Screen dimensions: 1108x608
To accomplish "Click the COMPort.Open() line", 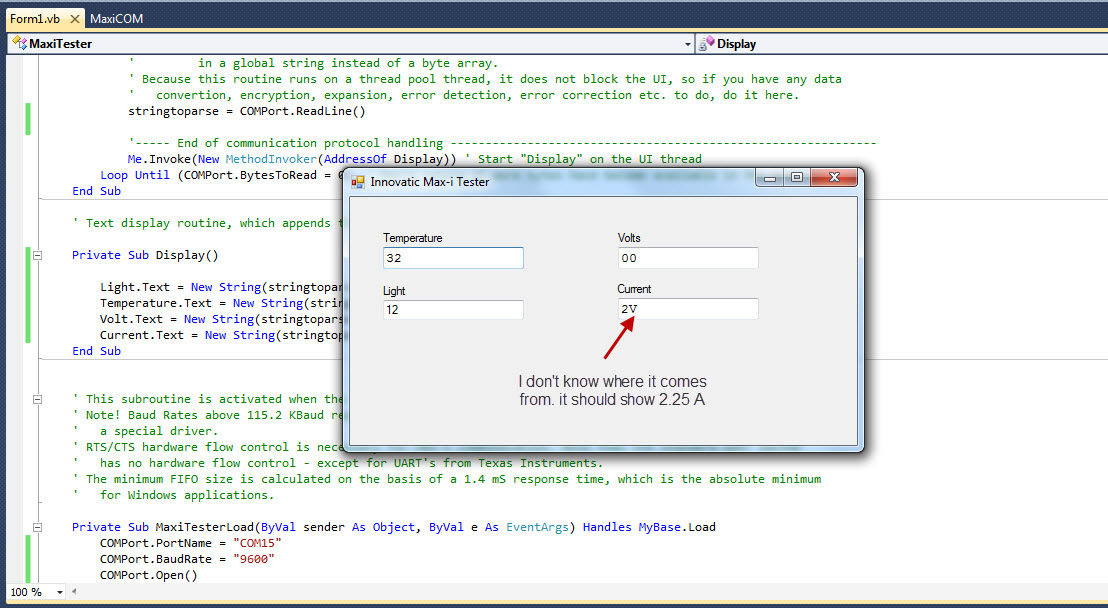I will [148, 575].
